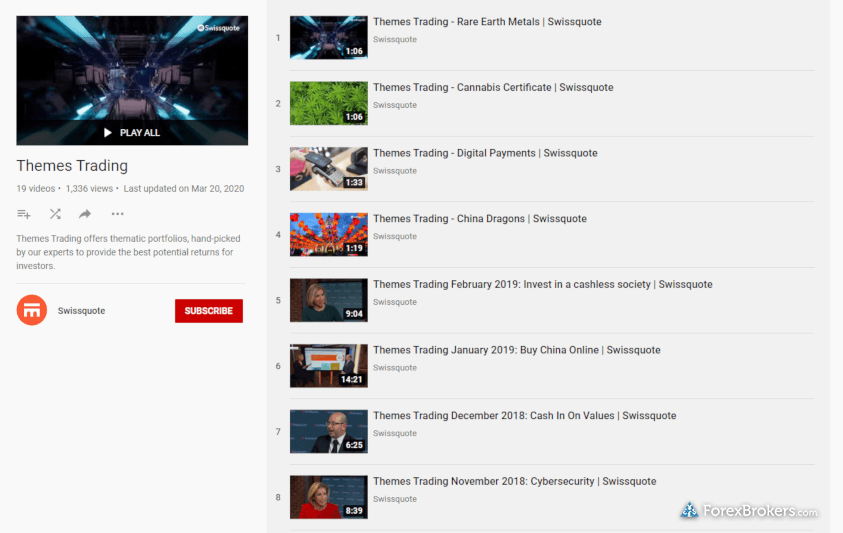The image size is (843, 533).
Task: Click 'Last updated on Mar 20, 2020' text
Action: point(184,188)
